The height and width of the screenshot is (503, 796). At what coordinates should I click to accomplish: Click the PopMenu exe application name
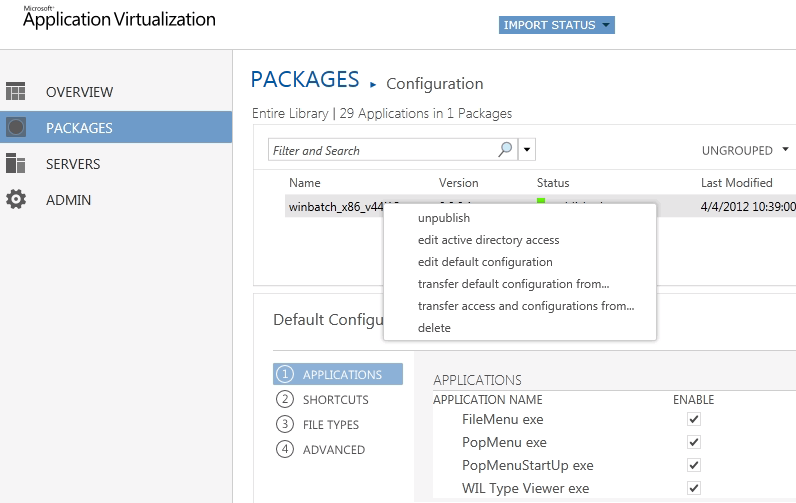pyautogui.click(x=504, y=442)
